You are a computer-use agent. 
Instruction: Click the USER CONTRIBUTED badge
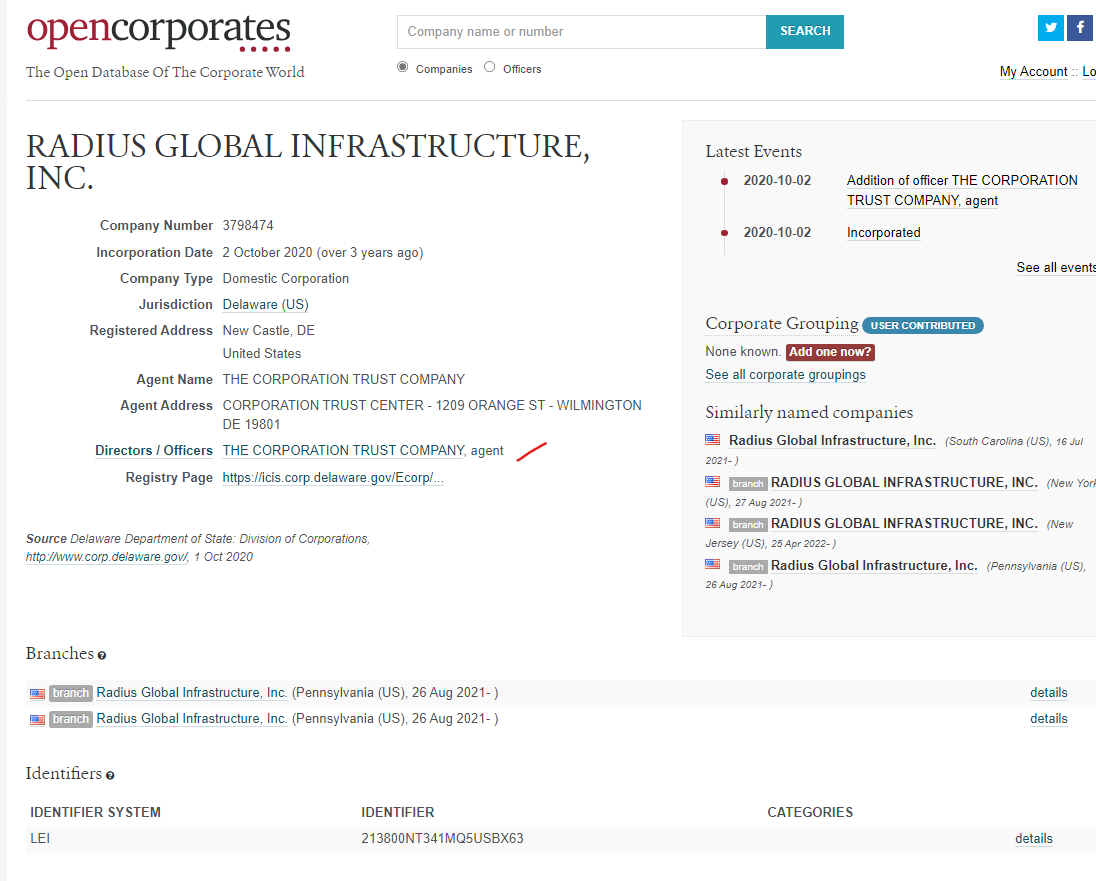point(923,325)
